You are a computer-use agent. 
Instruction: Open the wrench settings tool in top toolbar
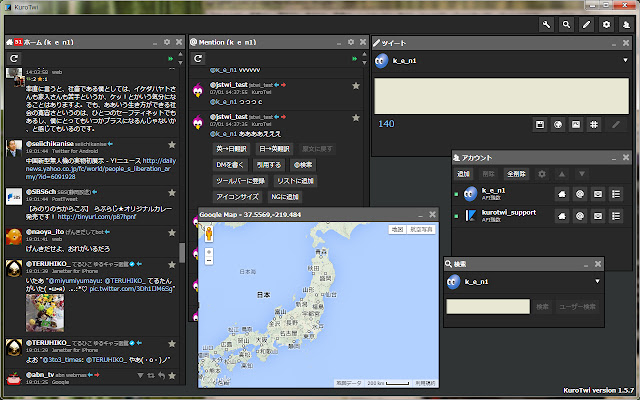click(546, 23)
